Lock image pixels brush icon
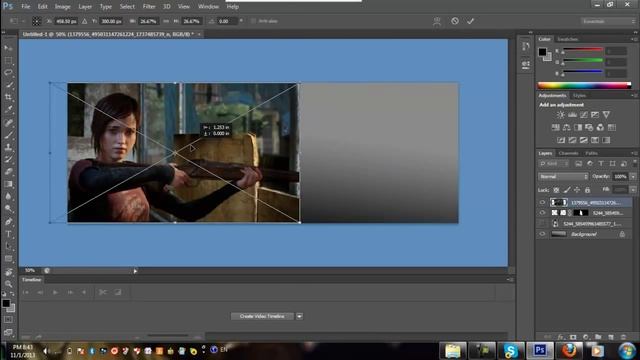Image resolution: width=640 pixels, height=360 pixels. click(x=567, y=190)
